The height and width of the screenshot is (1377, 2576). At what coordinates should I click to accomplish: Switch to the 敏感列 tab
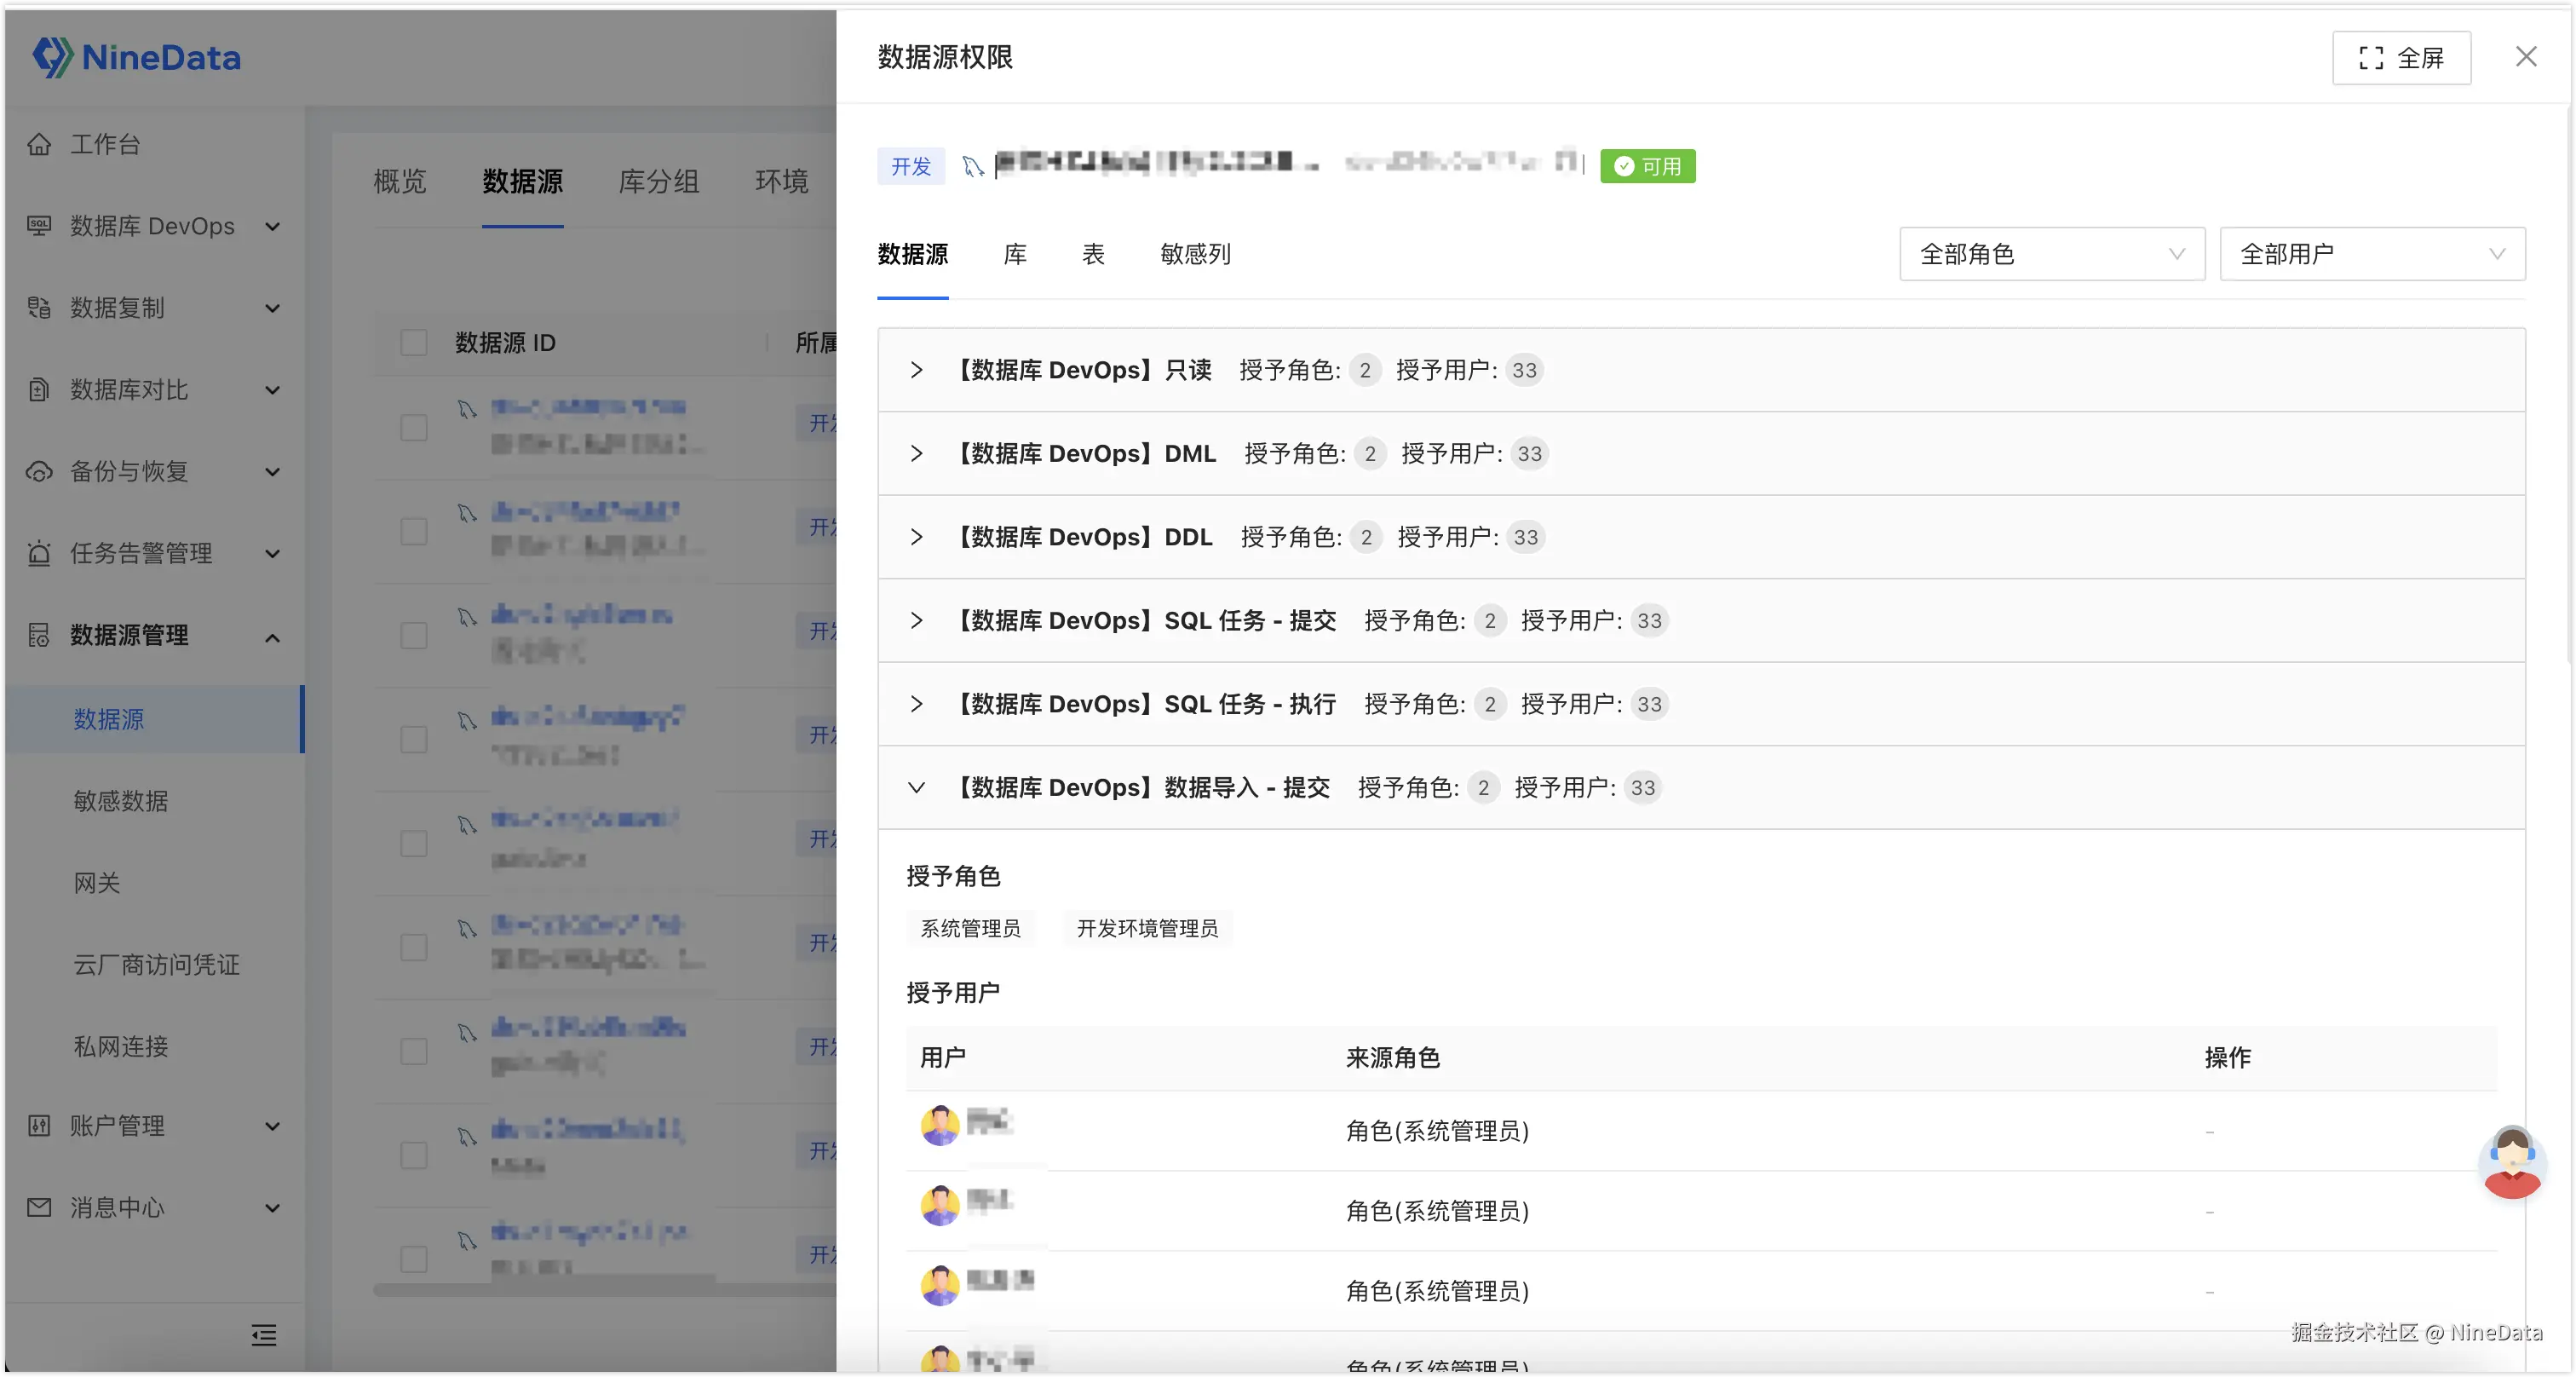point(1195,254)
